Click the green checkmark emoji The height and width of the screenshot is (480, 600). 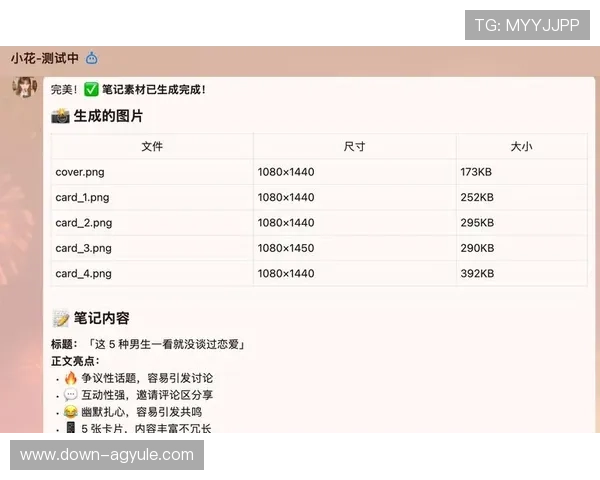click(x=91, y=90)
